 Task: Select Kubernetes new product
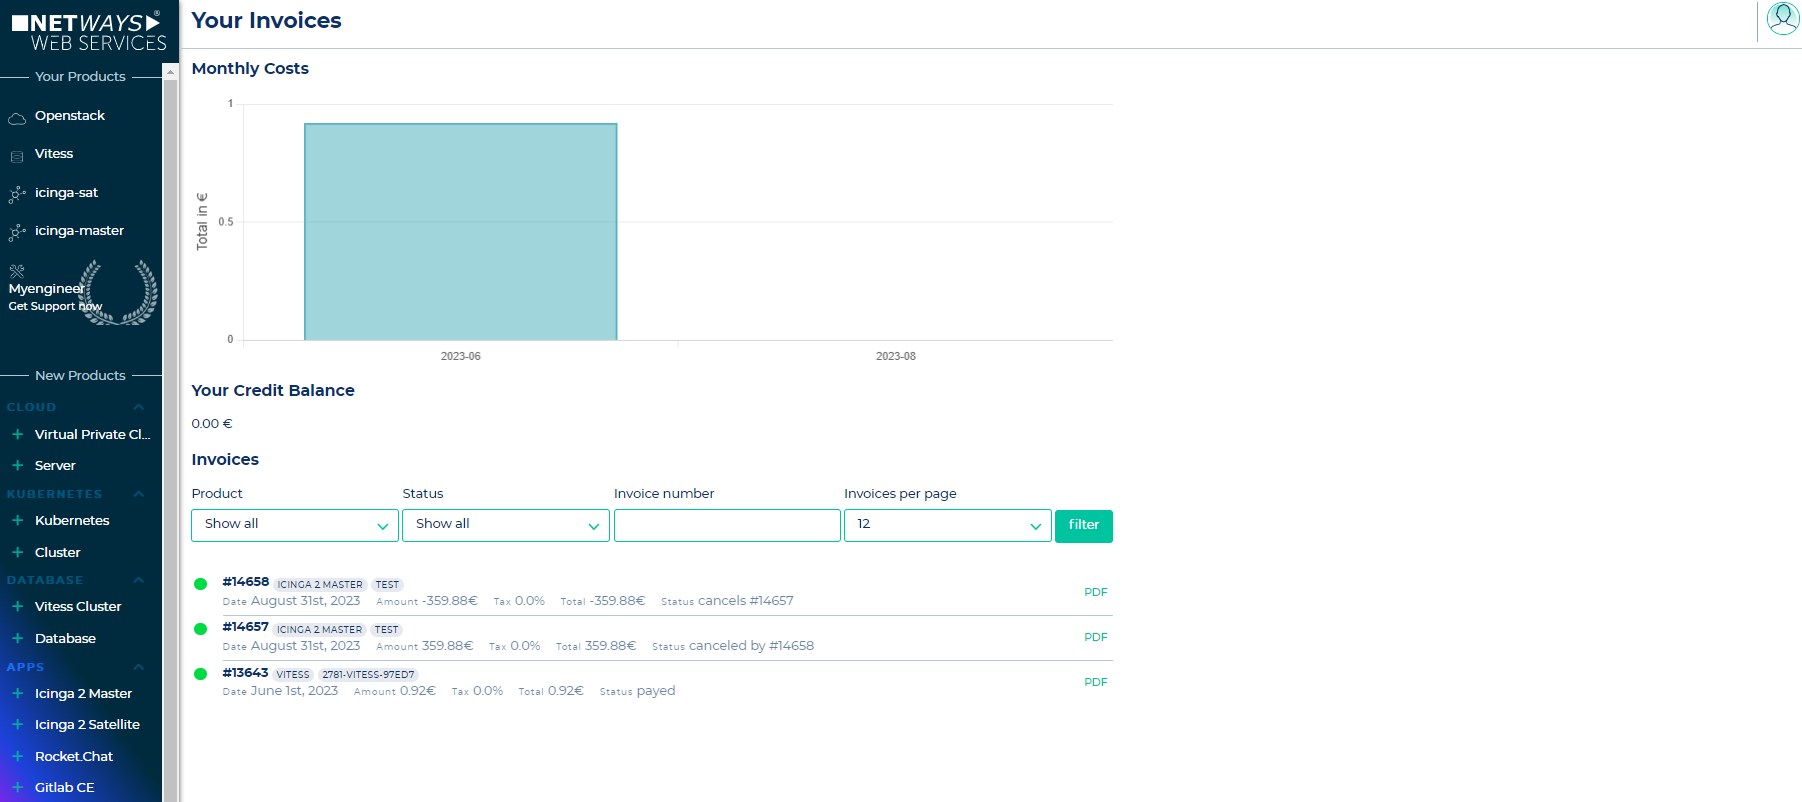coord(72,520)
